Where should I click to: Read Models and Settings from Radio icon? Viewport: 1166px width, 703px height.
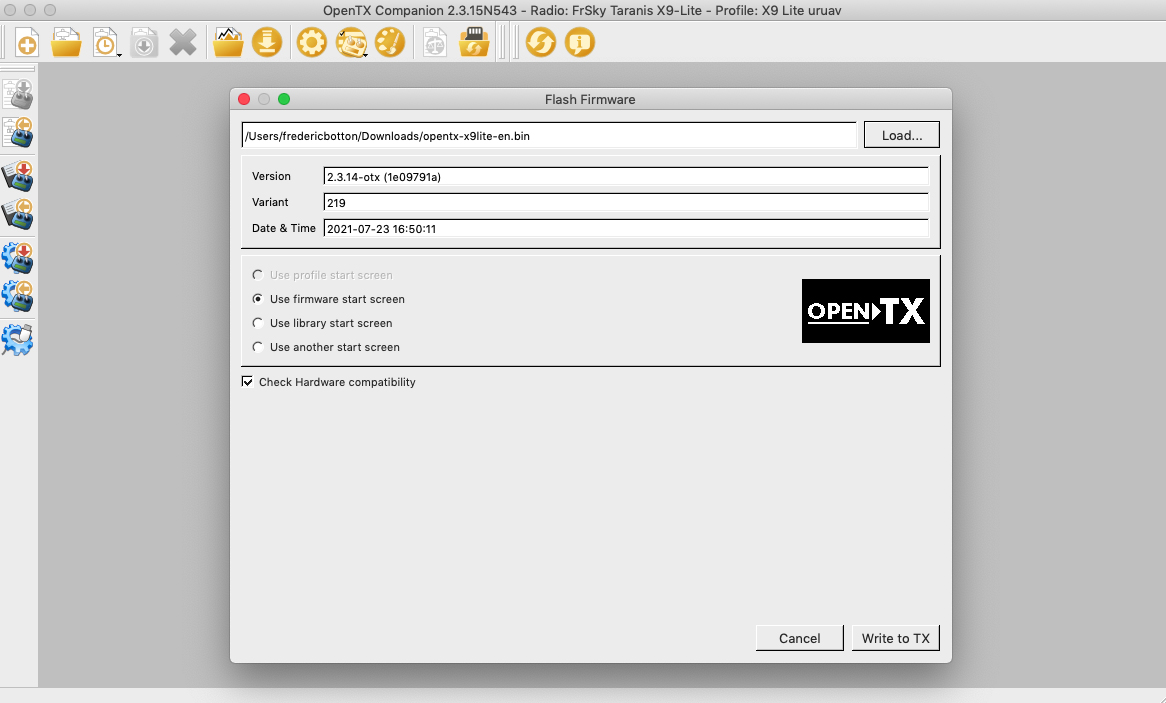(18, 132)
